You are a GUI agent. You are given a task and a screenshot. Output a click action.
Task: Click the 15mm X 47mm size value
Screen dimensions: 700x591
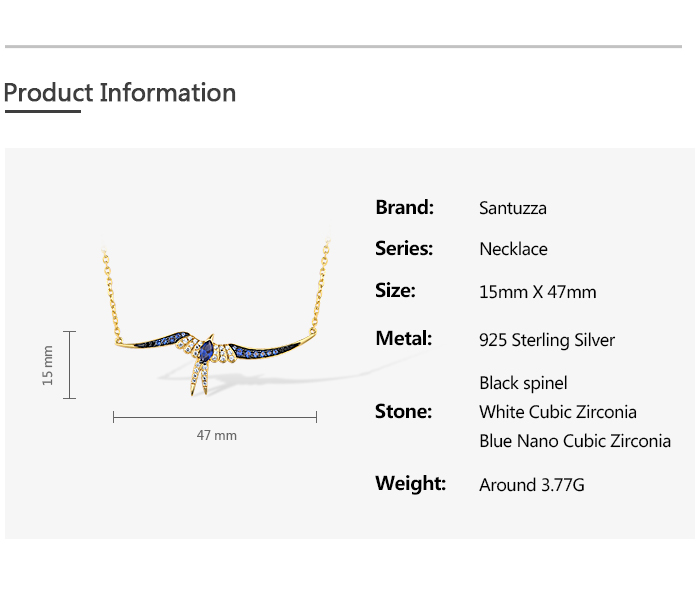click(x=537, y=292)
